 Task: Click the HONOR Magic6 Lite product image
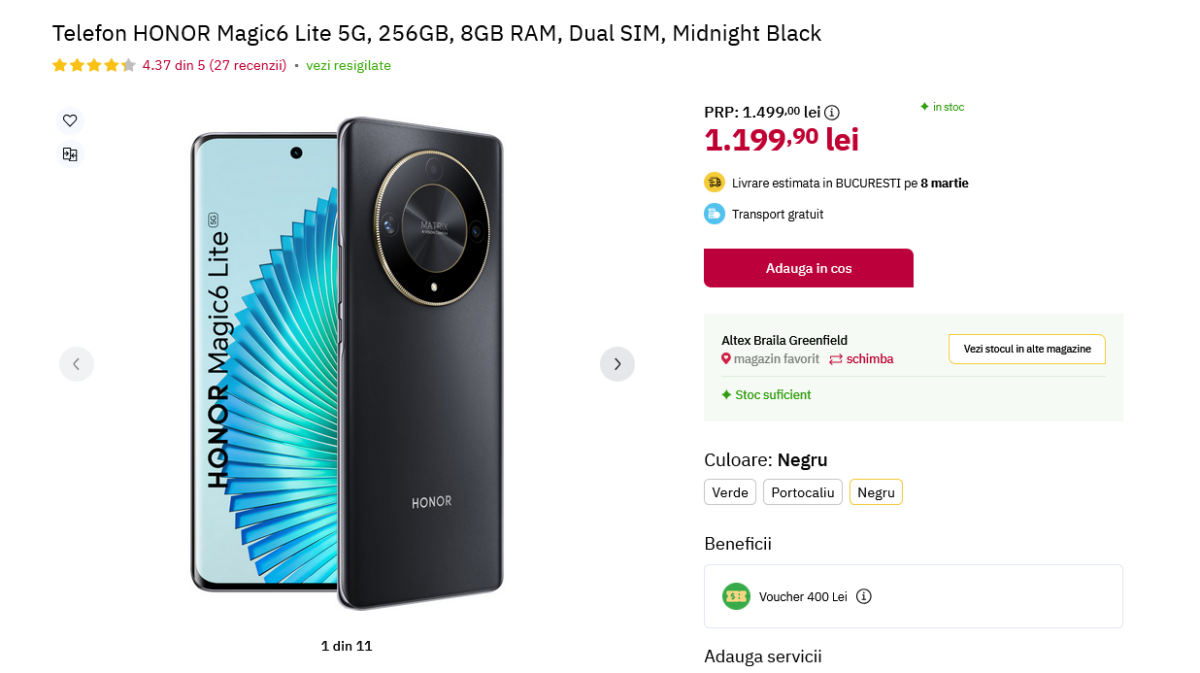click(x=347, y=364)
